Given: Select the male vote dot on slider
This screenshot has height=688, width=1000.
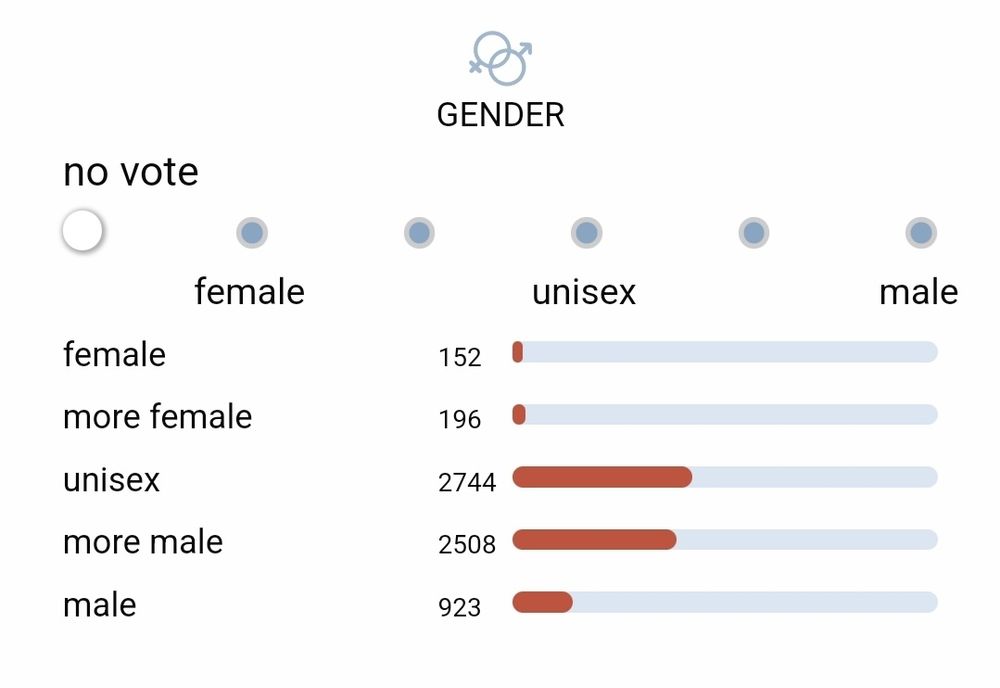Looking at the screenshot, I should (x=920, y=233).
